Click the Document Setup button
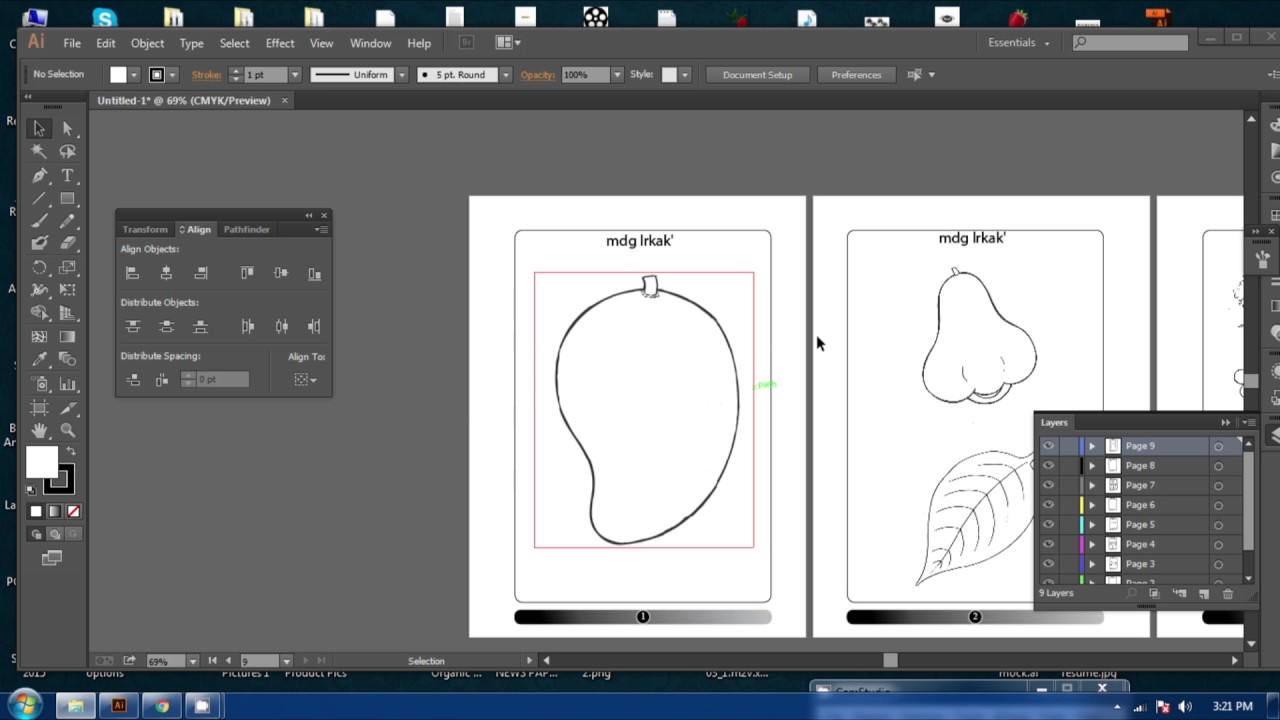 click(757, 75)
